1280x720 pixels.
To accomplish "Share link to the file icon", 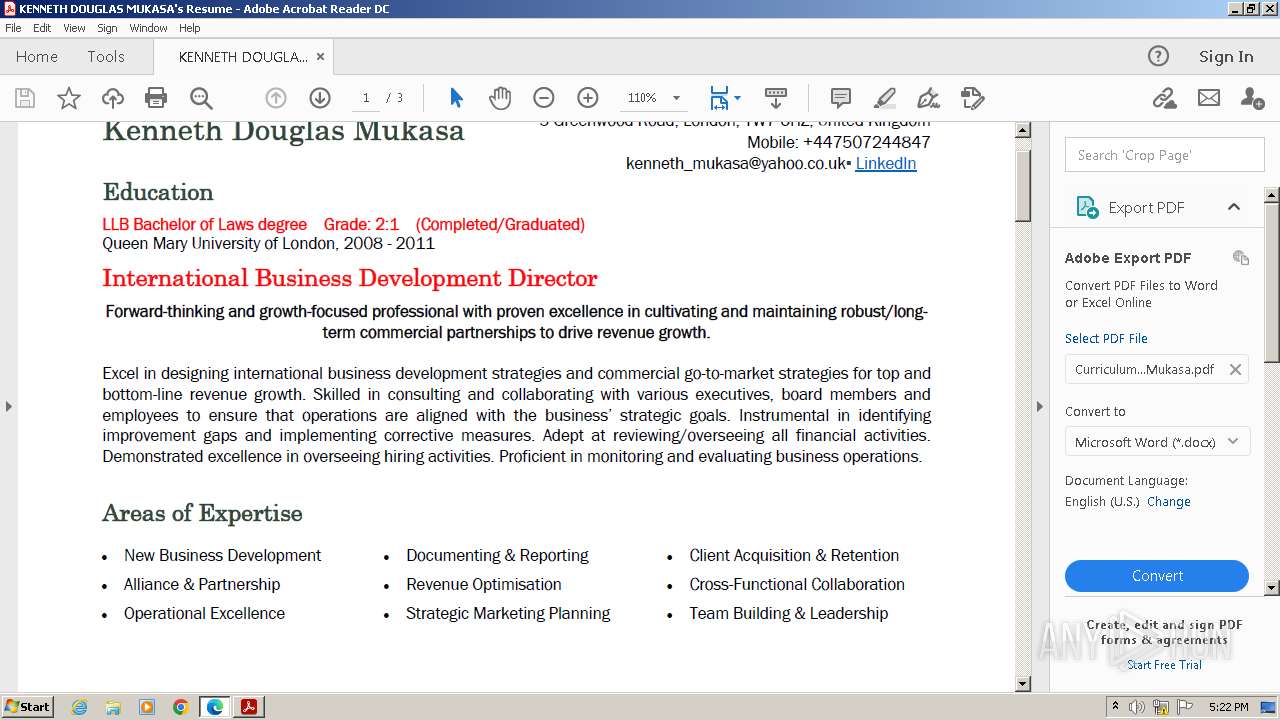I will [x=1164, y=98].
